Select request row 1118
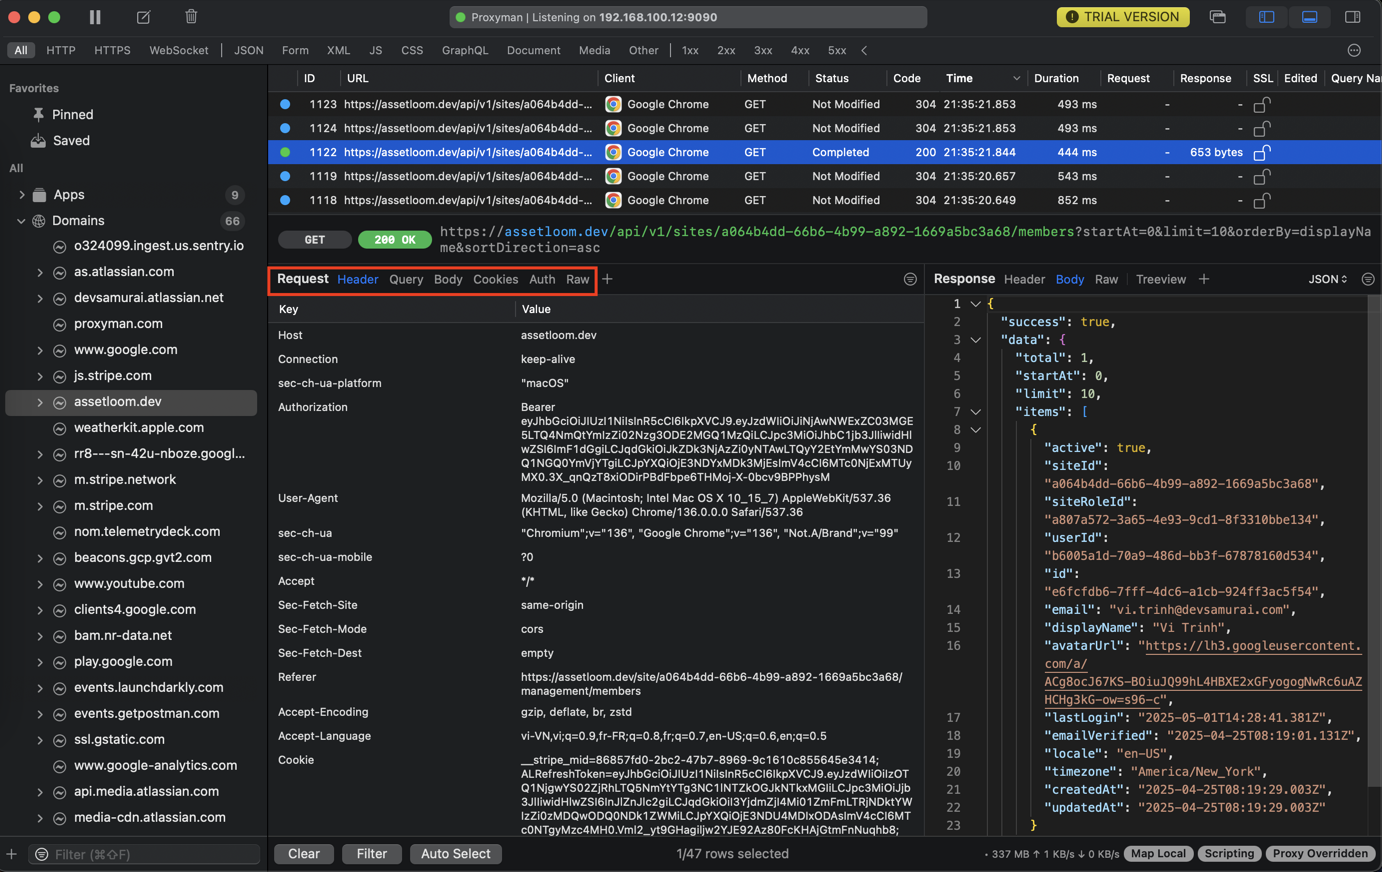The width and height of the screenshot is (1382, 872). (x=825, y=200)
